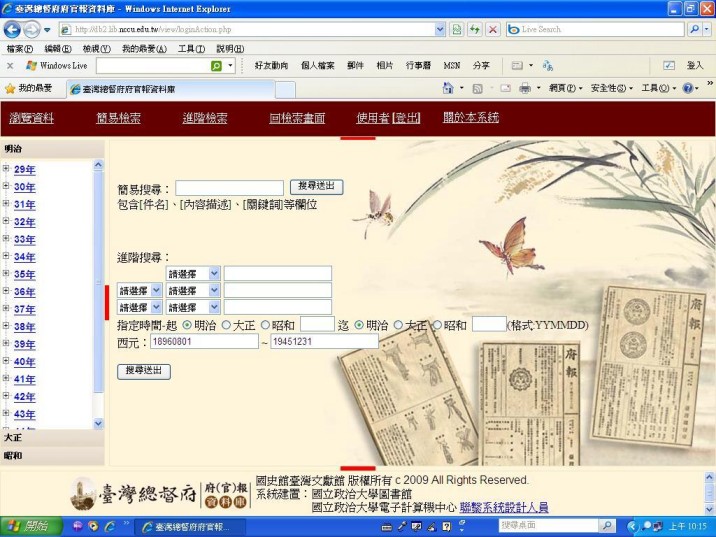Select 明治 radio for start date
716x537 pixels.
(x=187, y=325)
